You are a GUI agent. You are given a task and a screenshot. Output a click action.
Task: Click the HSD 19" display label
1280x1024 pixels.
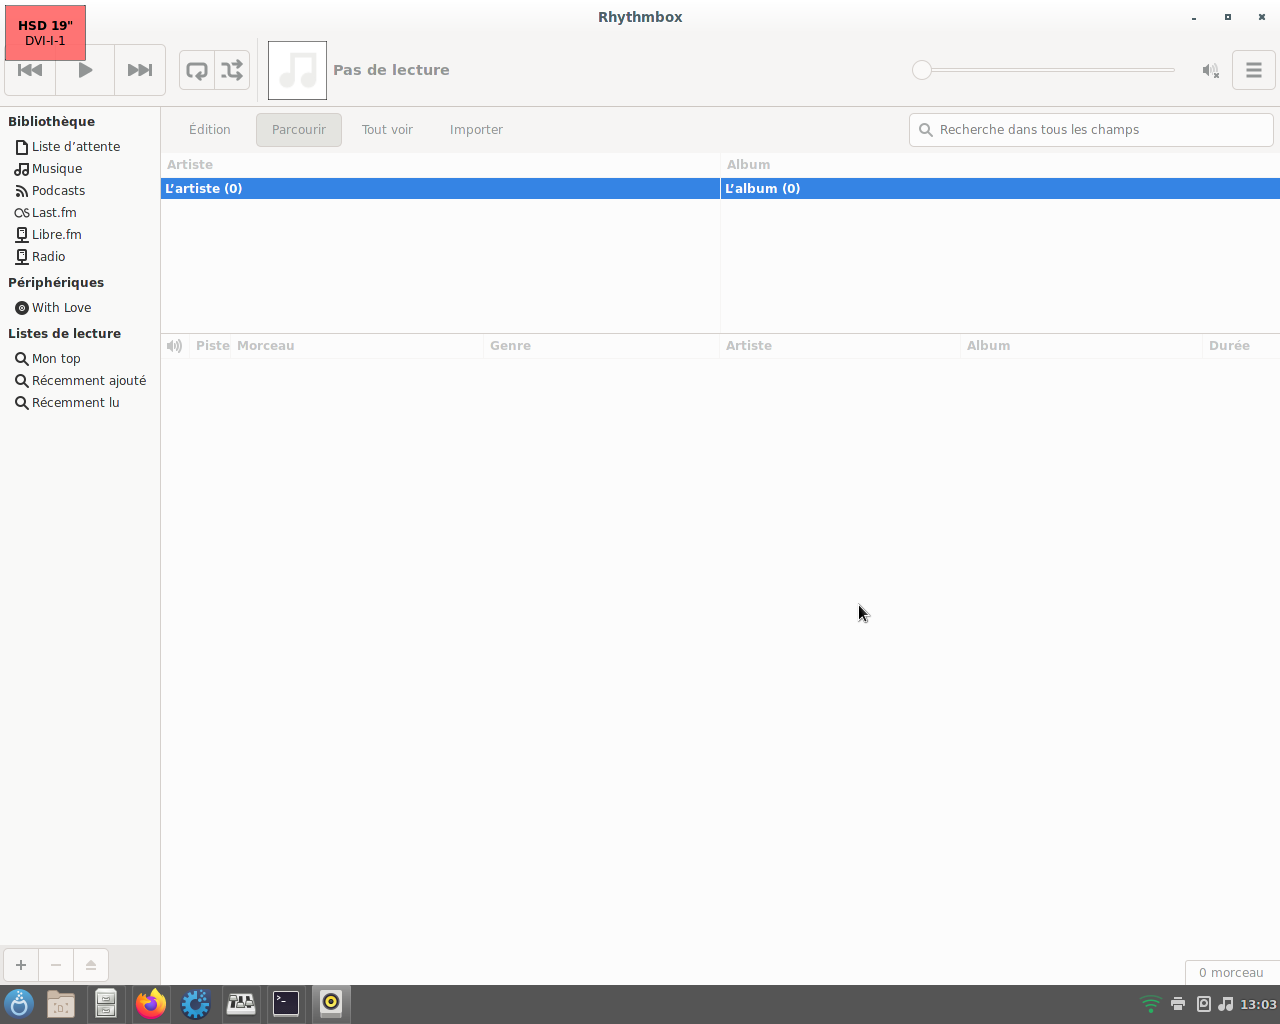point(45,33)
